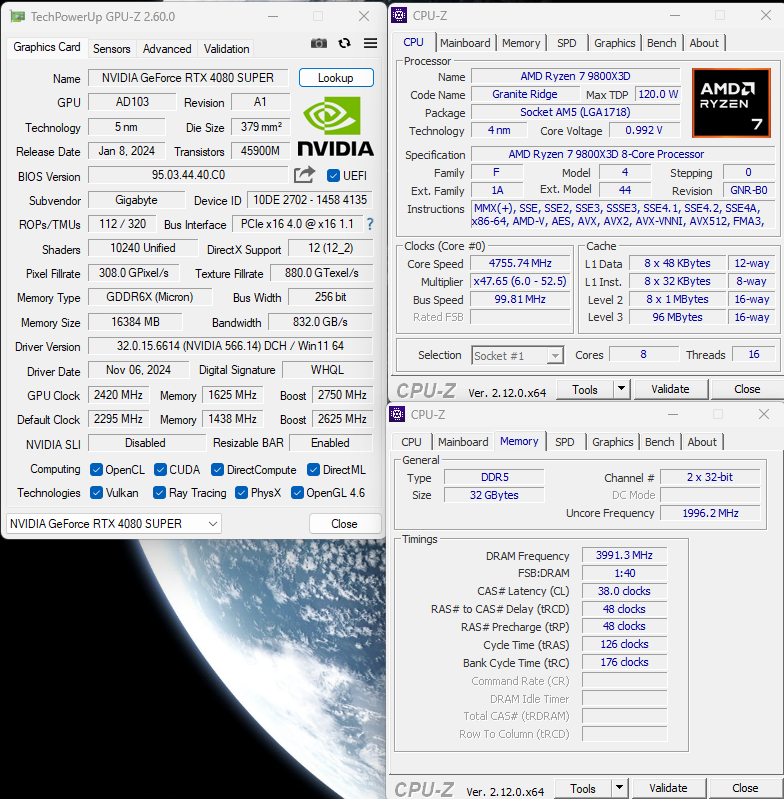
Task: Click the GPU-Z screenshot camera icon
Action: pos(318,43)
